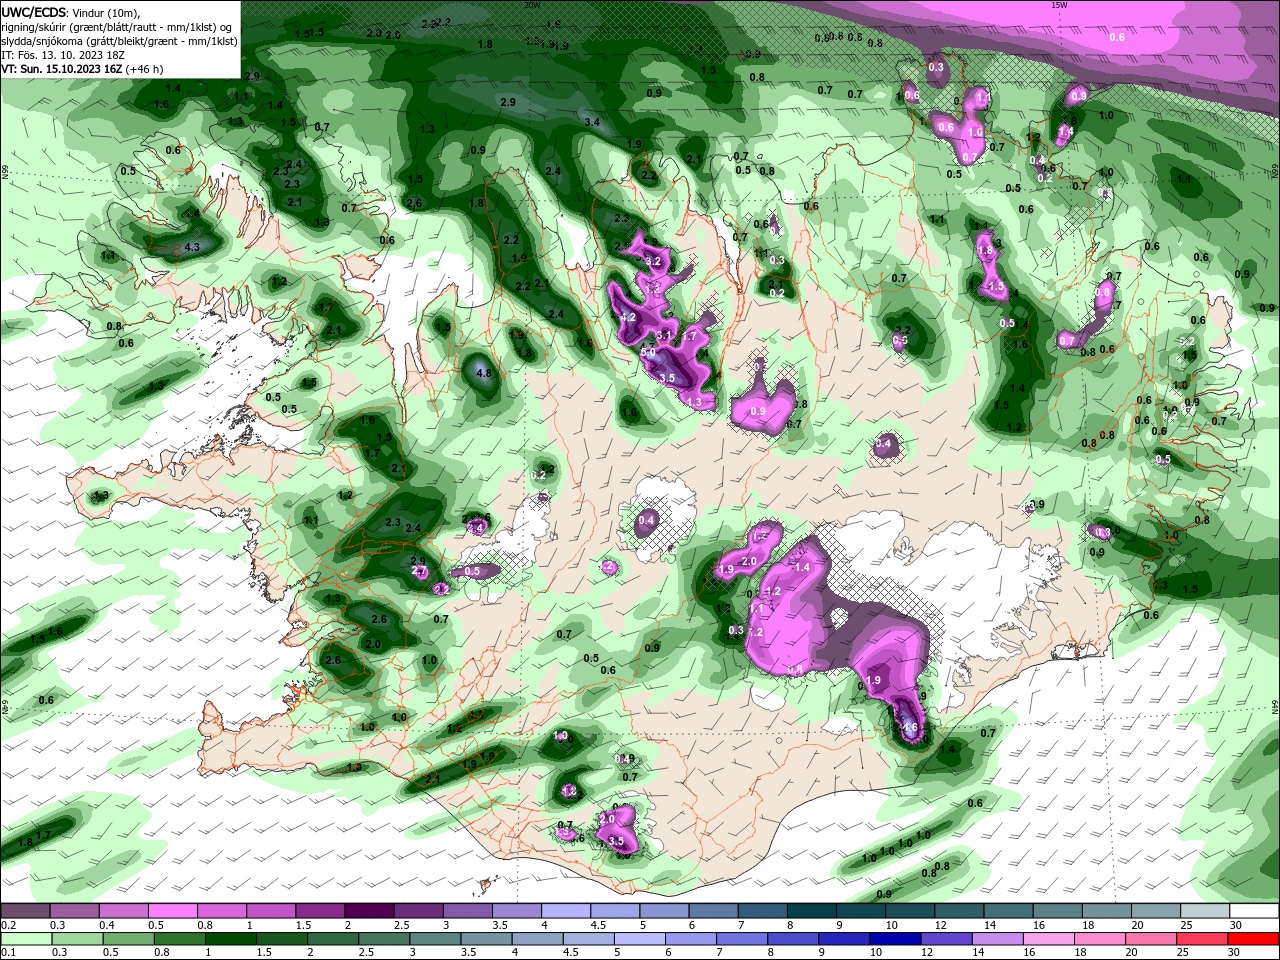Select the dusky purple swatch labeled 0.2 in upper legend row
This screenshot has height=960, width=1280.
[25, 911]
